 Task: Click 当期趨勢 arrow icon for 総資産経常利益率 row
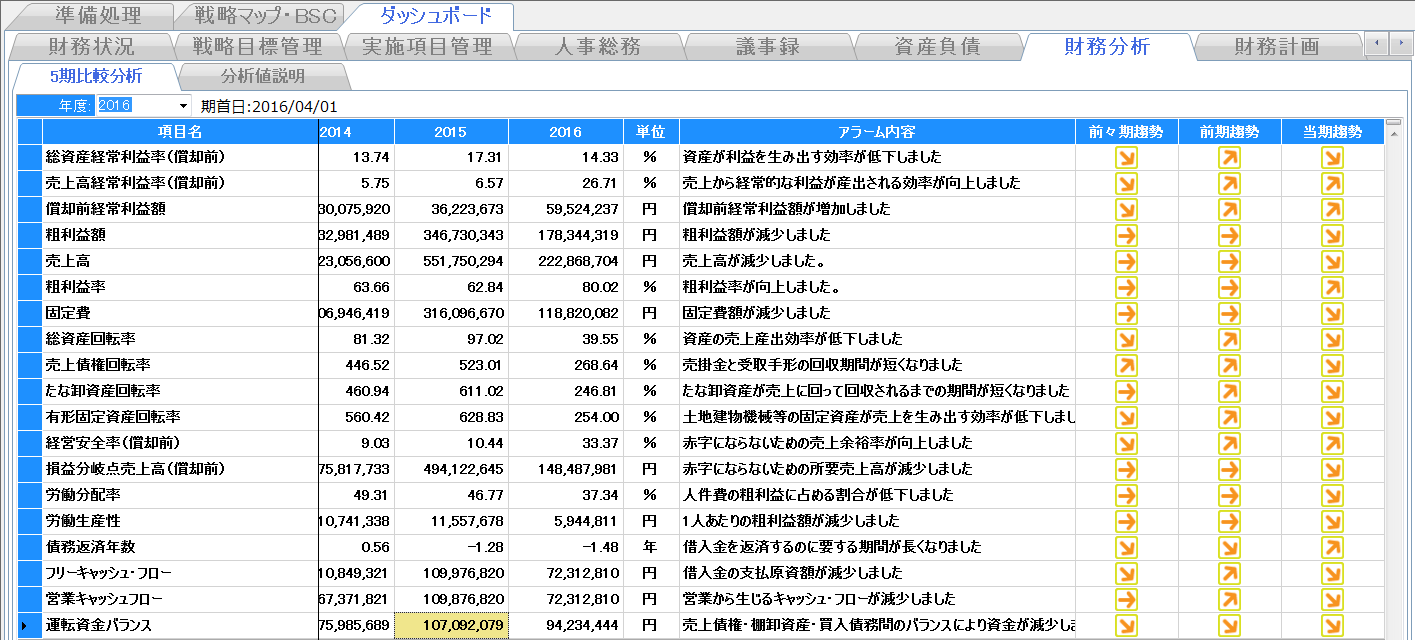(1332, 158)
